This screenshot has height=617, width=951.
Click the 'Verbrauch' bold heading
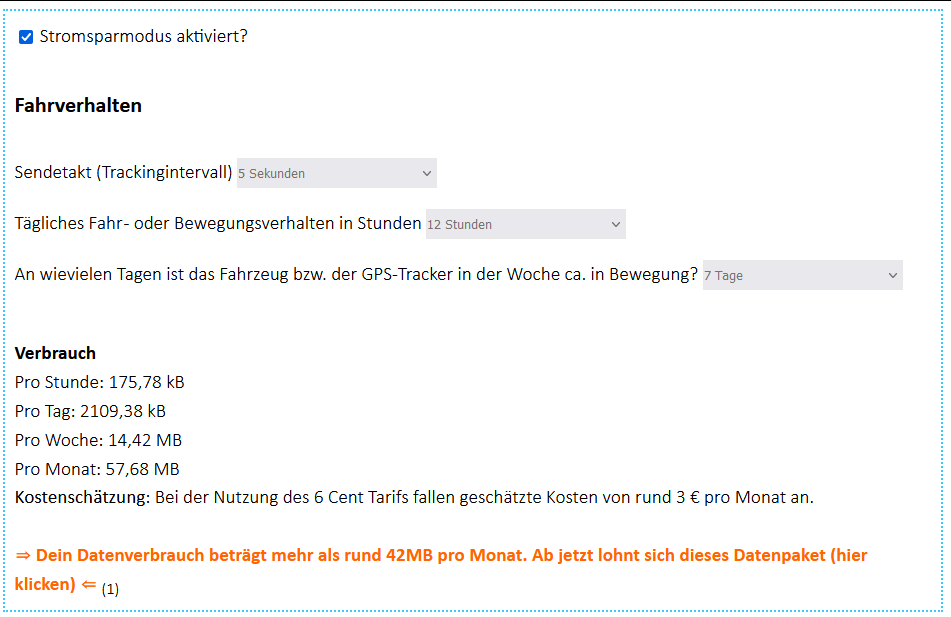click(x=55, y=353)
